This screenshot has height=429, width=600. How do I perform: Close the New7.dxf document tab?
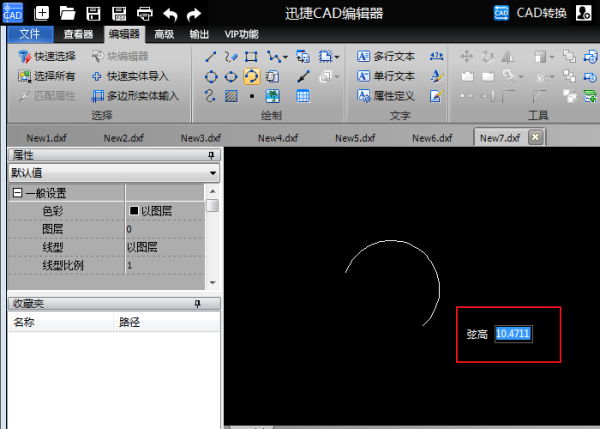[536, 138]
